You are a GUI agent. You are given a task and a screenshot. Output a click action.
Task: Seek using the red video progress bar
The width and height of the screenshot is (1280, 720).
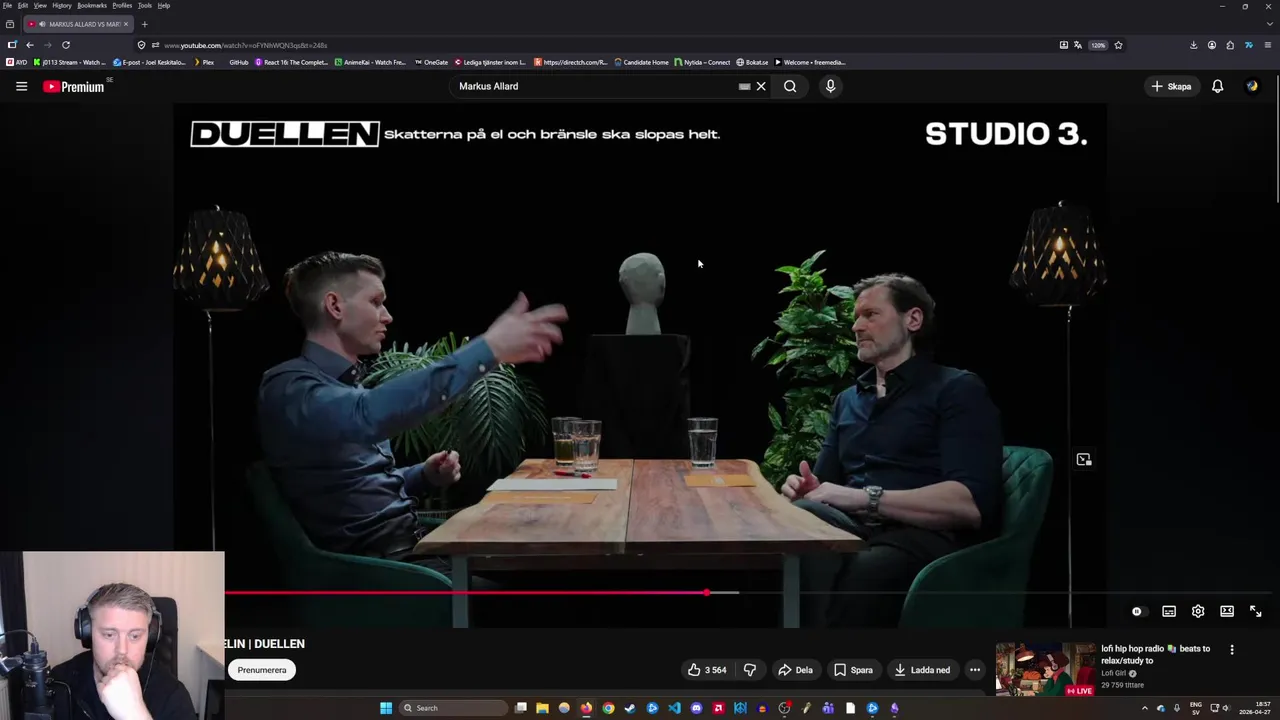[x=640, y=593]
